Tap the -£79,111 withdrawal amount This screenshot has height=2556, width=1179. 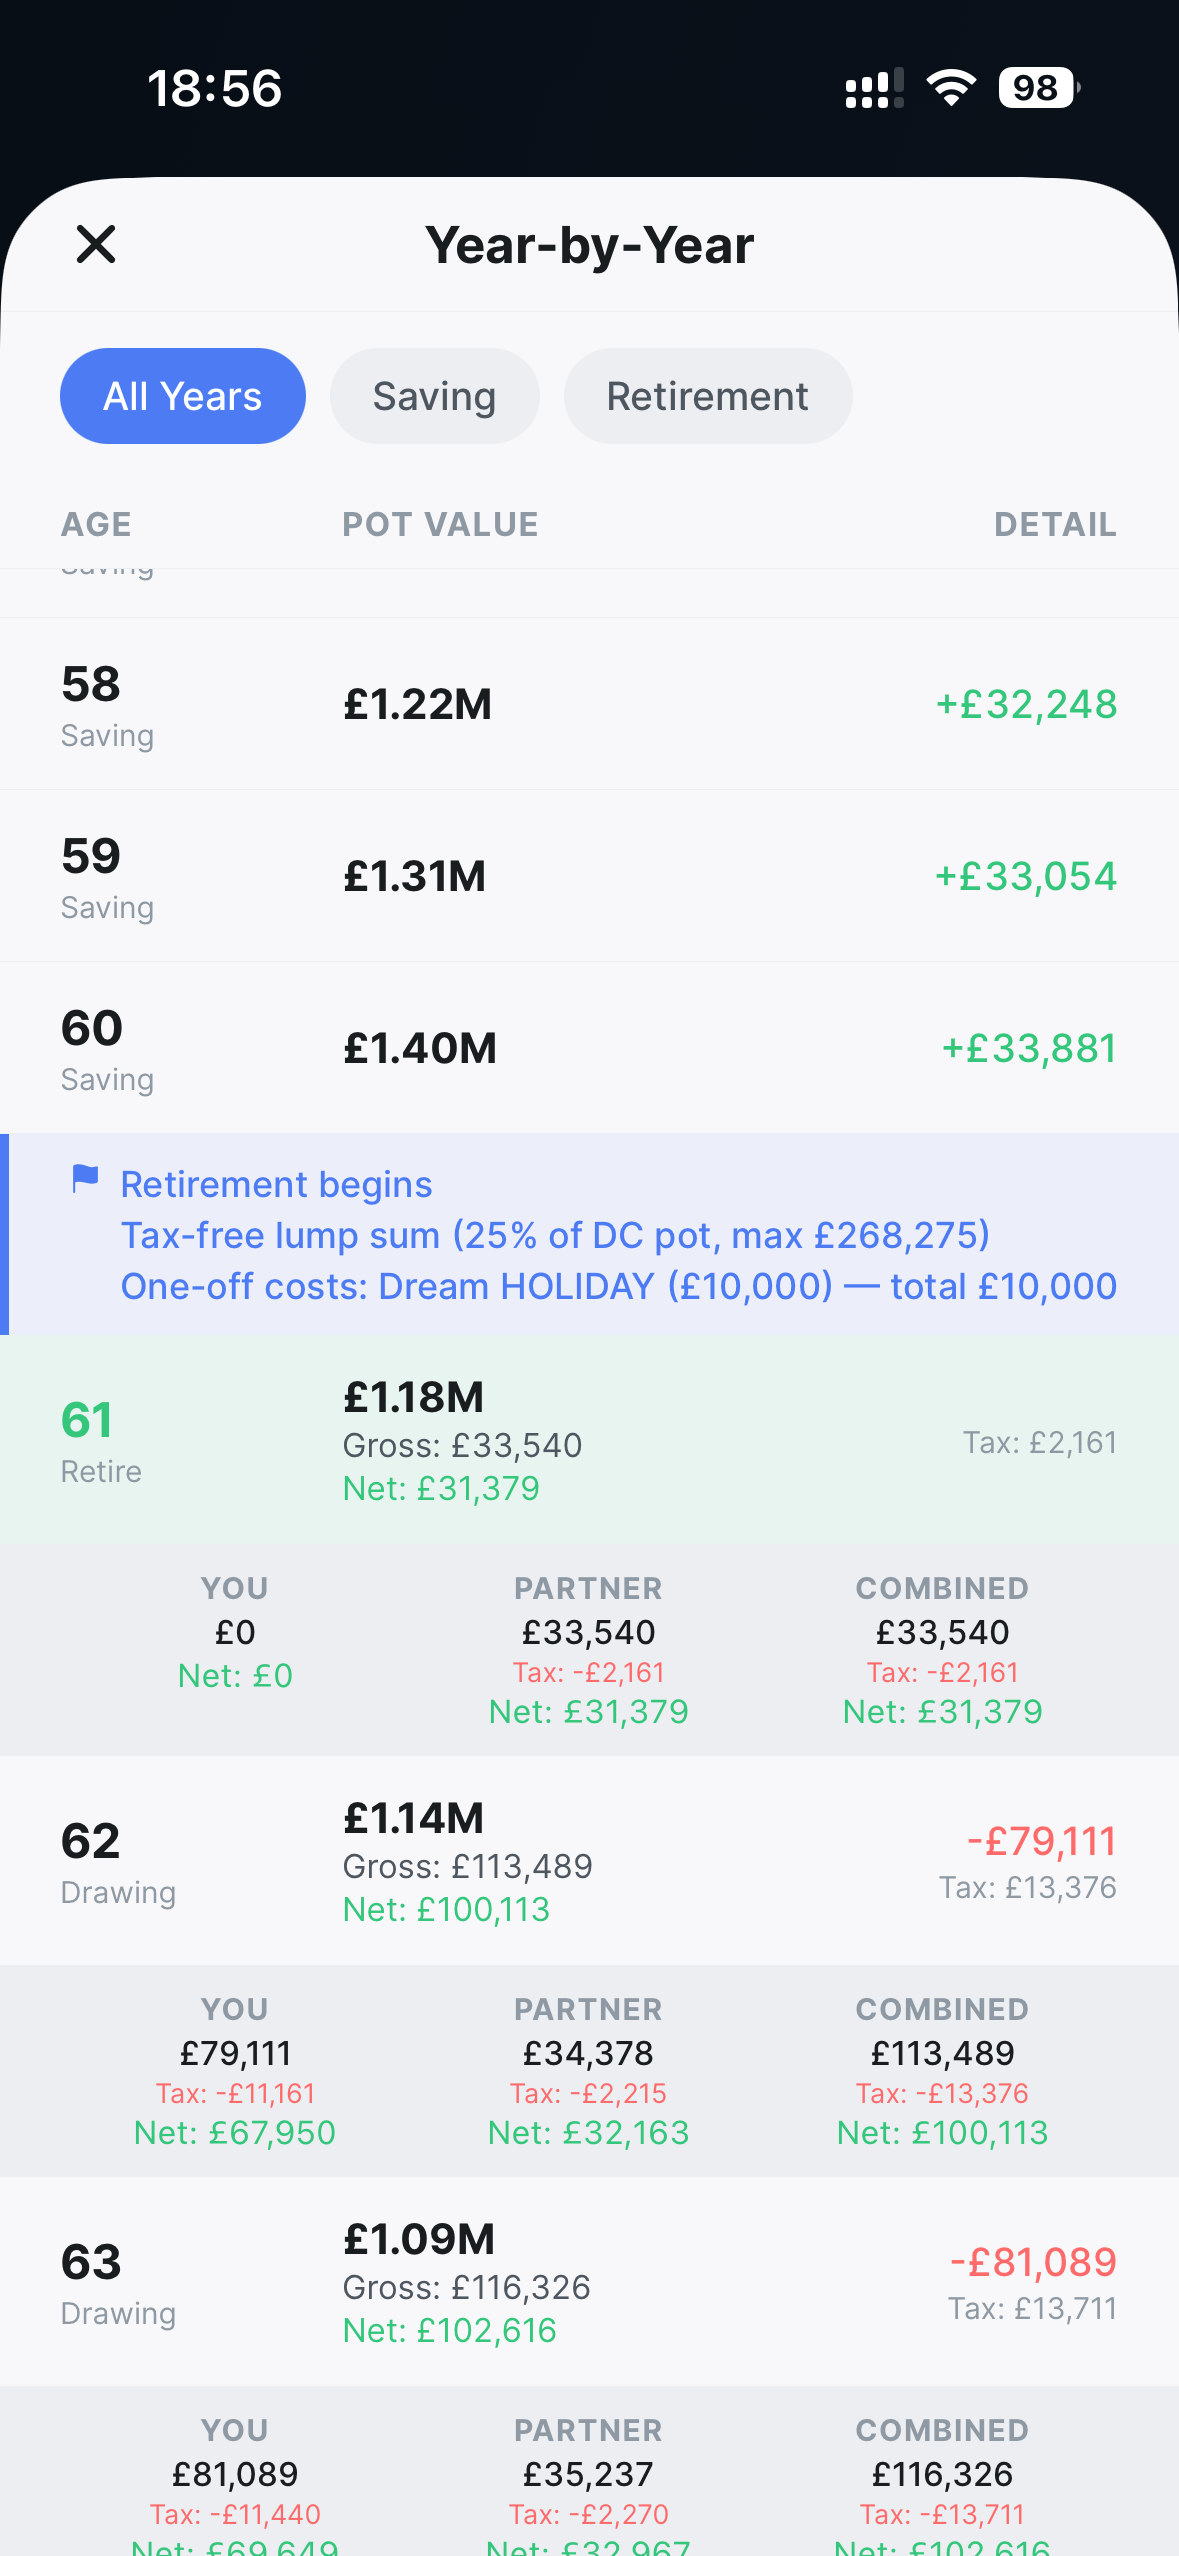pos(1041,1841)
